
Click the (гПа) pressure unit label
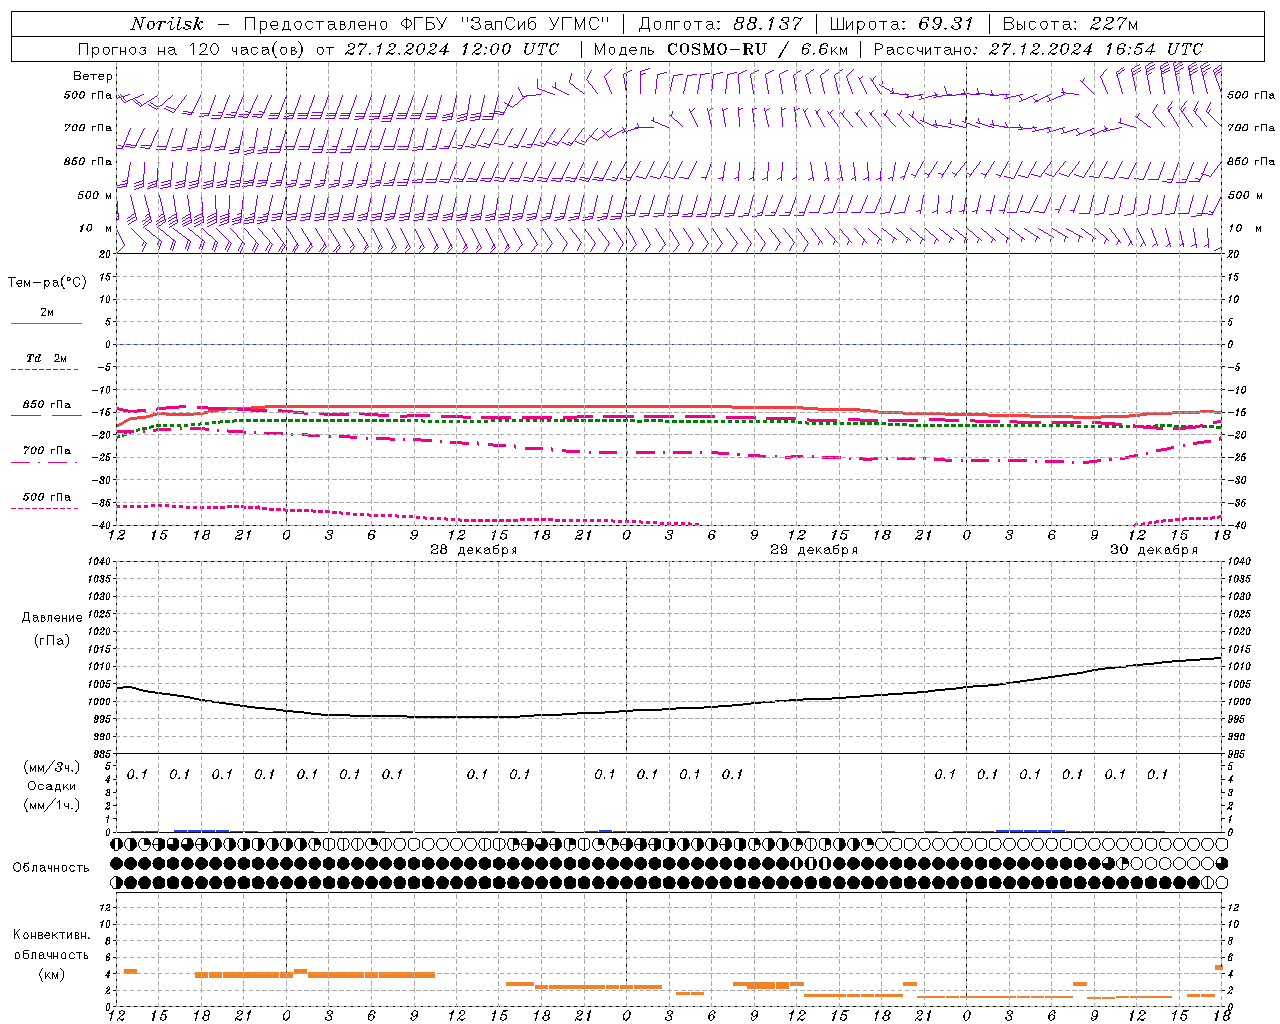point(52,641)
